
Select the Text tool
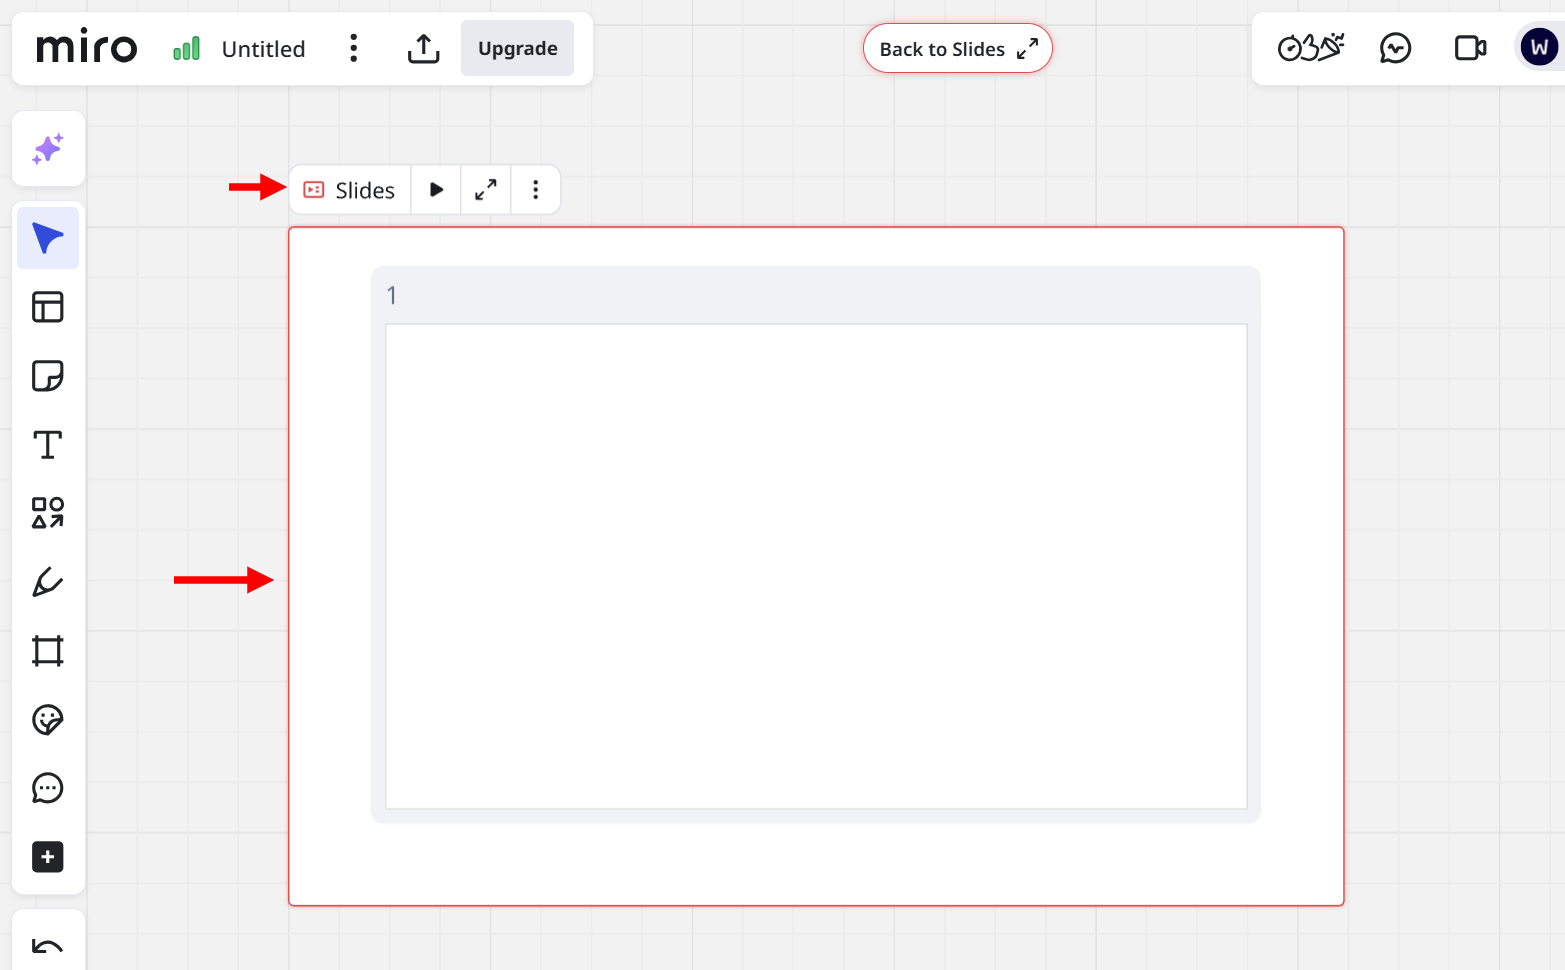point(47,444)
